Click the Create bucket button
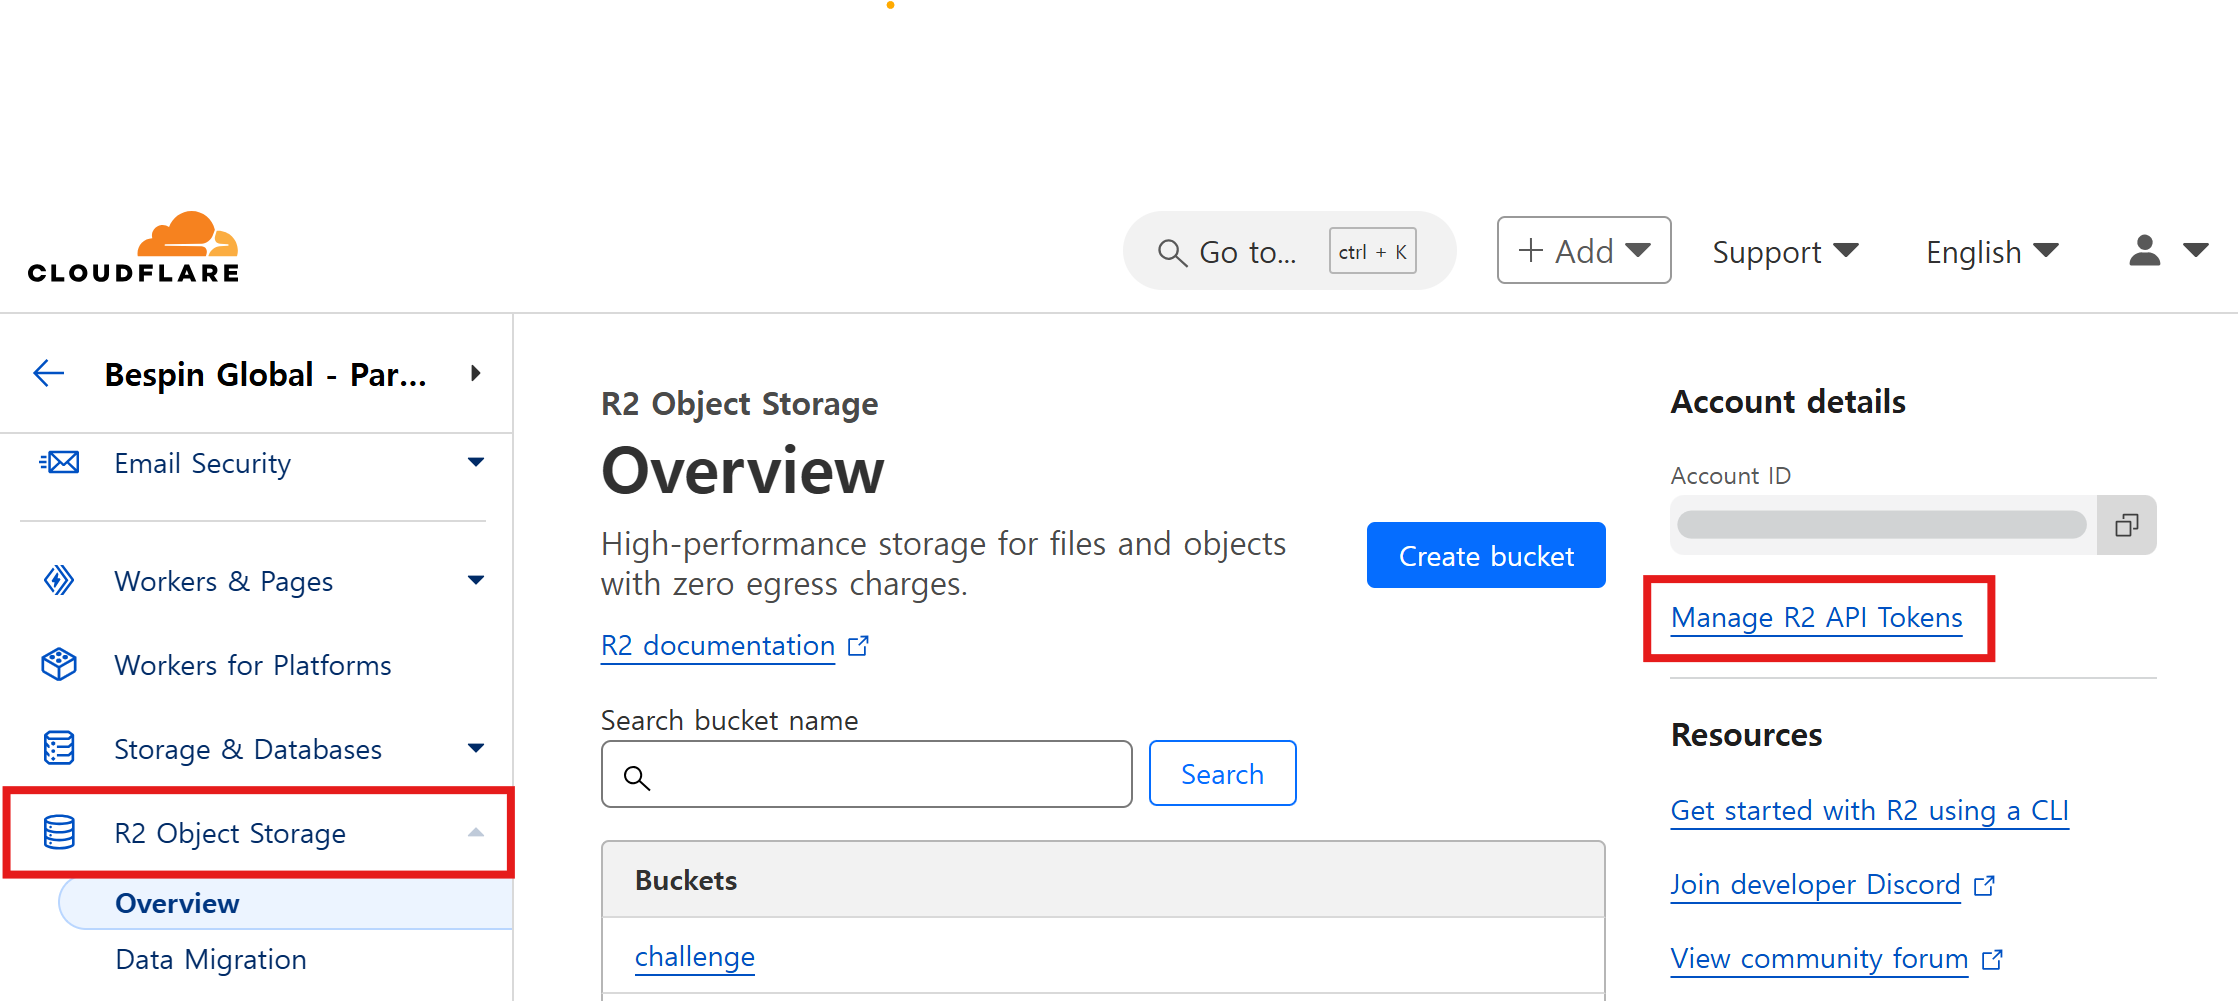 click(1485, 556)
